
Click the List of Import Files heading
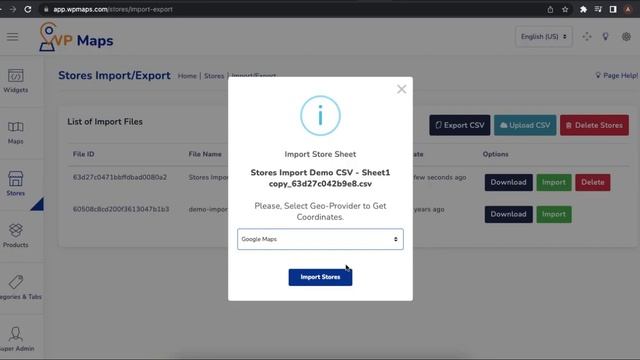[105, 122]
